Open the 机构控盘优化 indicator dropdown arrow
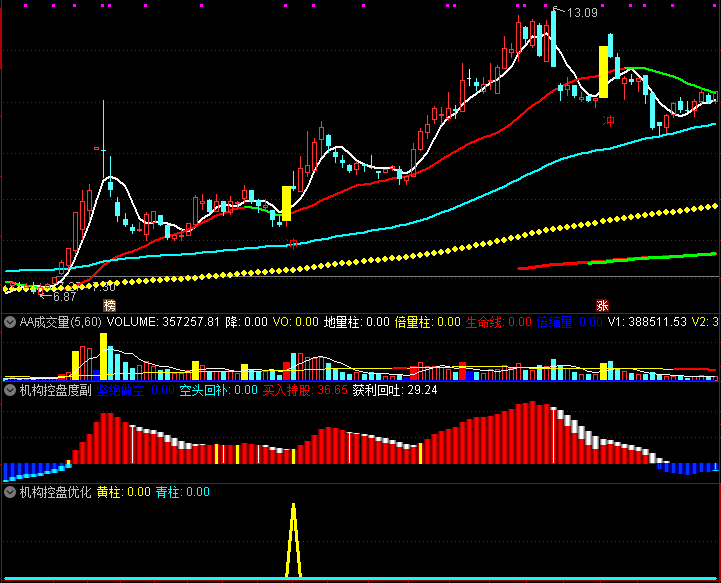Screen dimensions: 721x583 click(x=10, y=492)
